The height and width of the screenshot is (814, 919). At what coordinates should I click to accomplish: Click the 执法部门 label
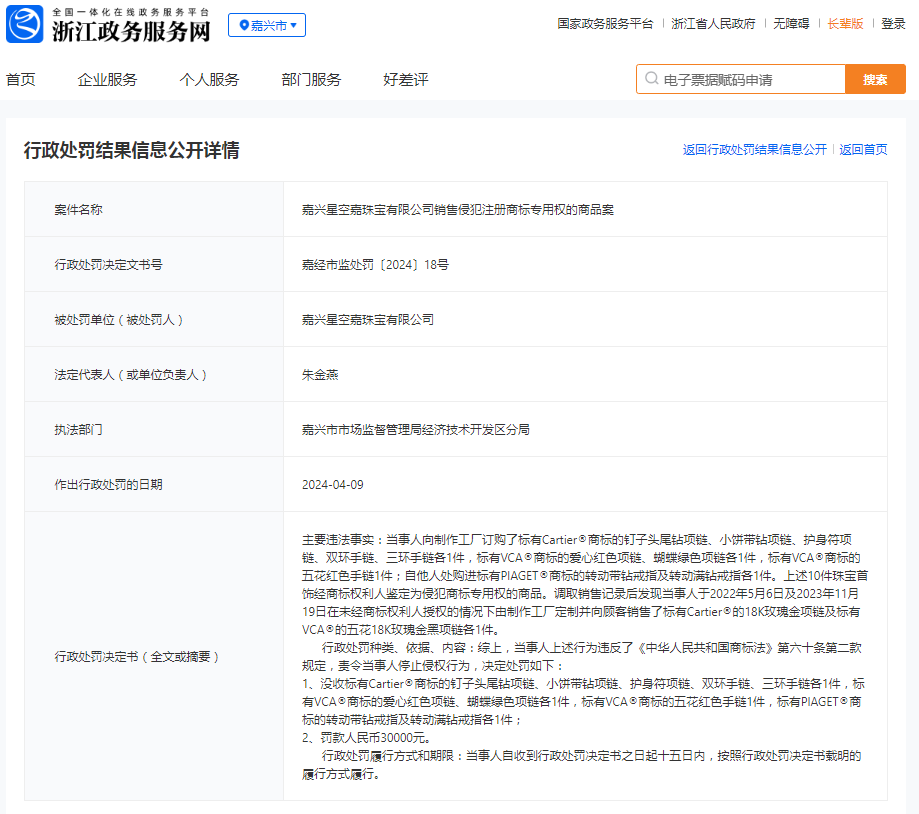click(x=79, y=430)
